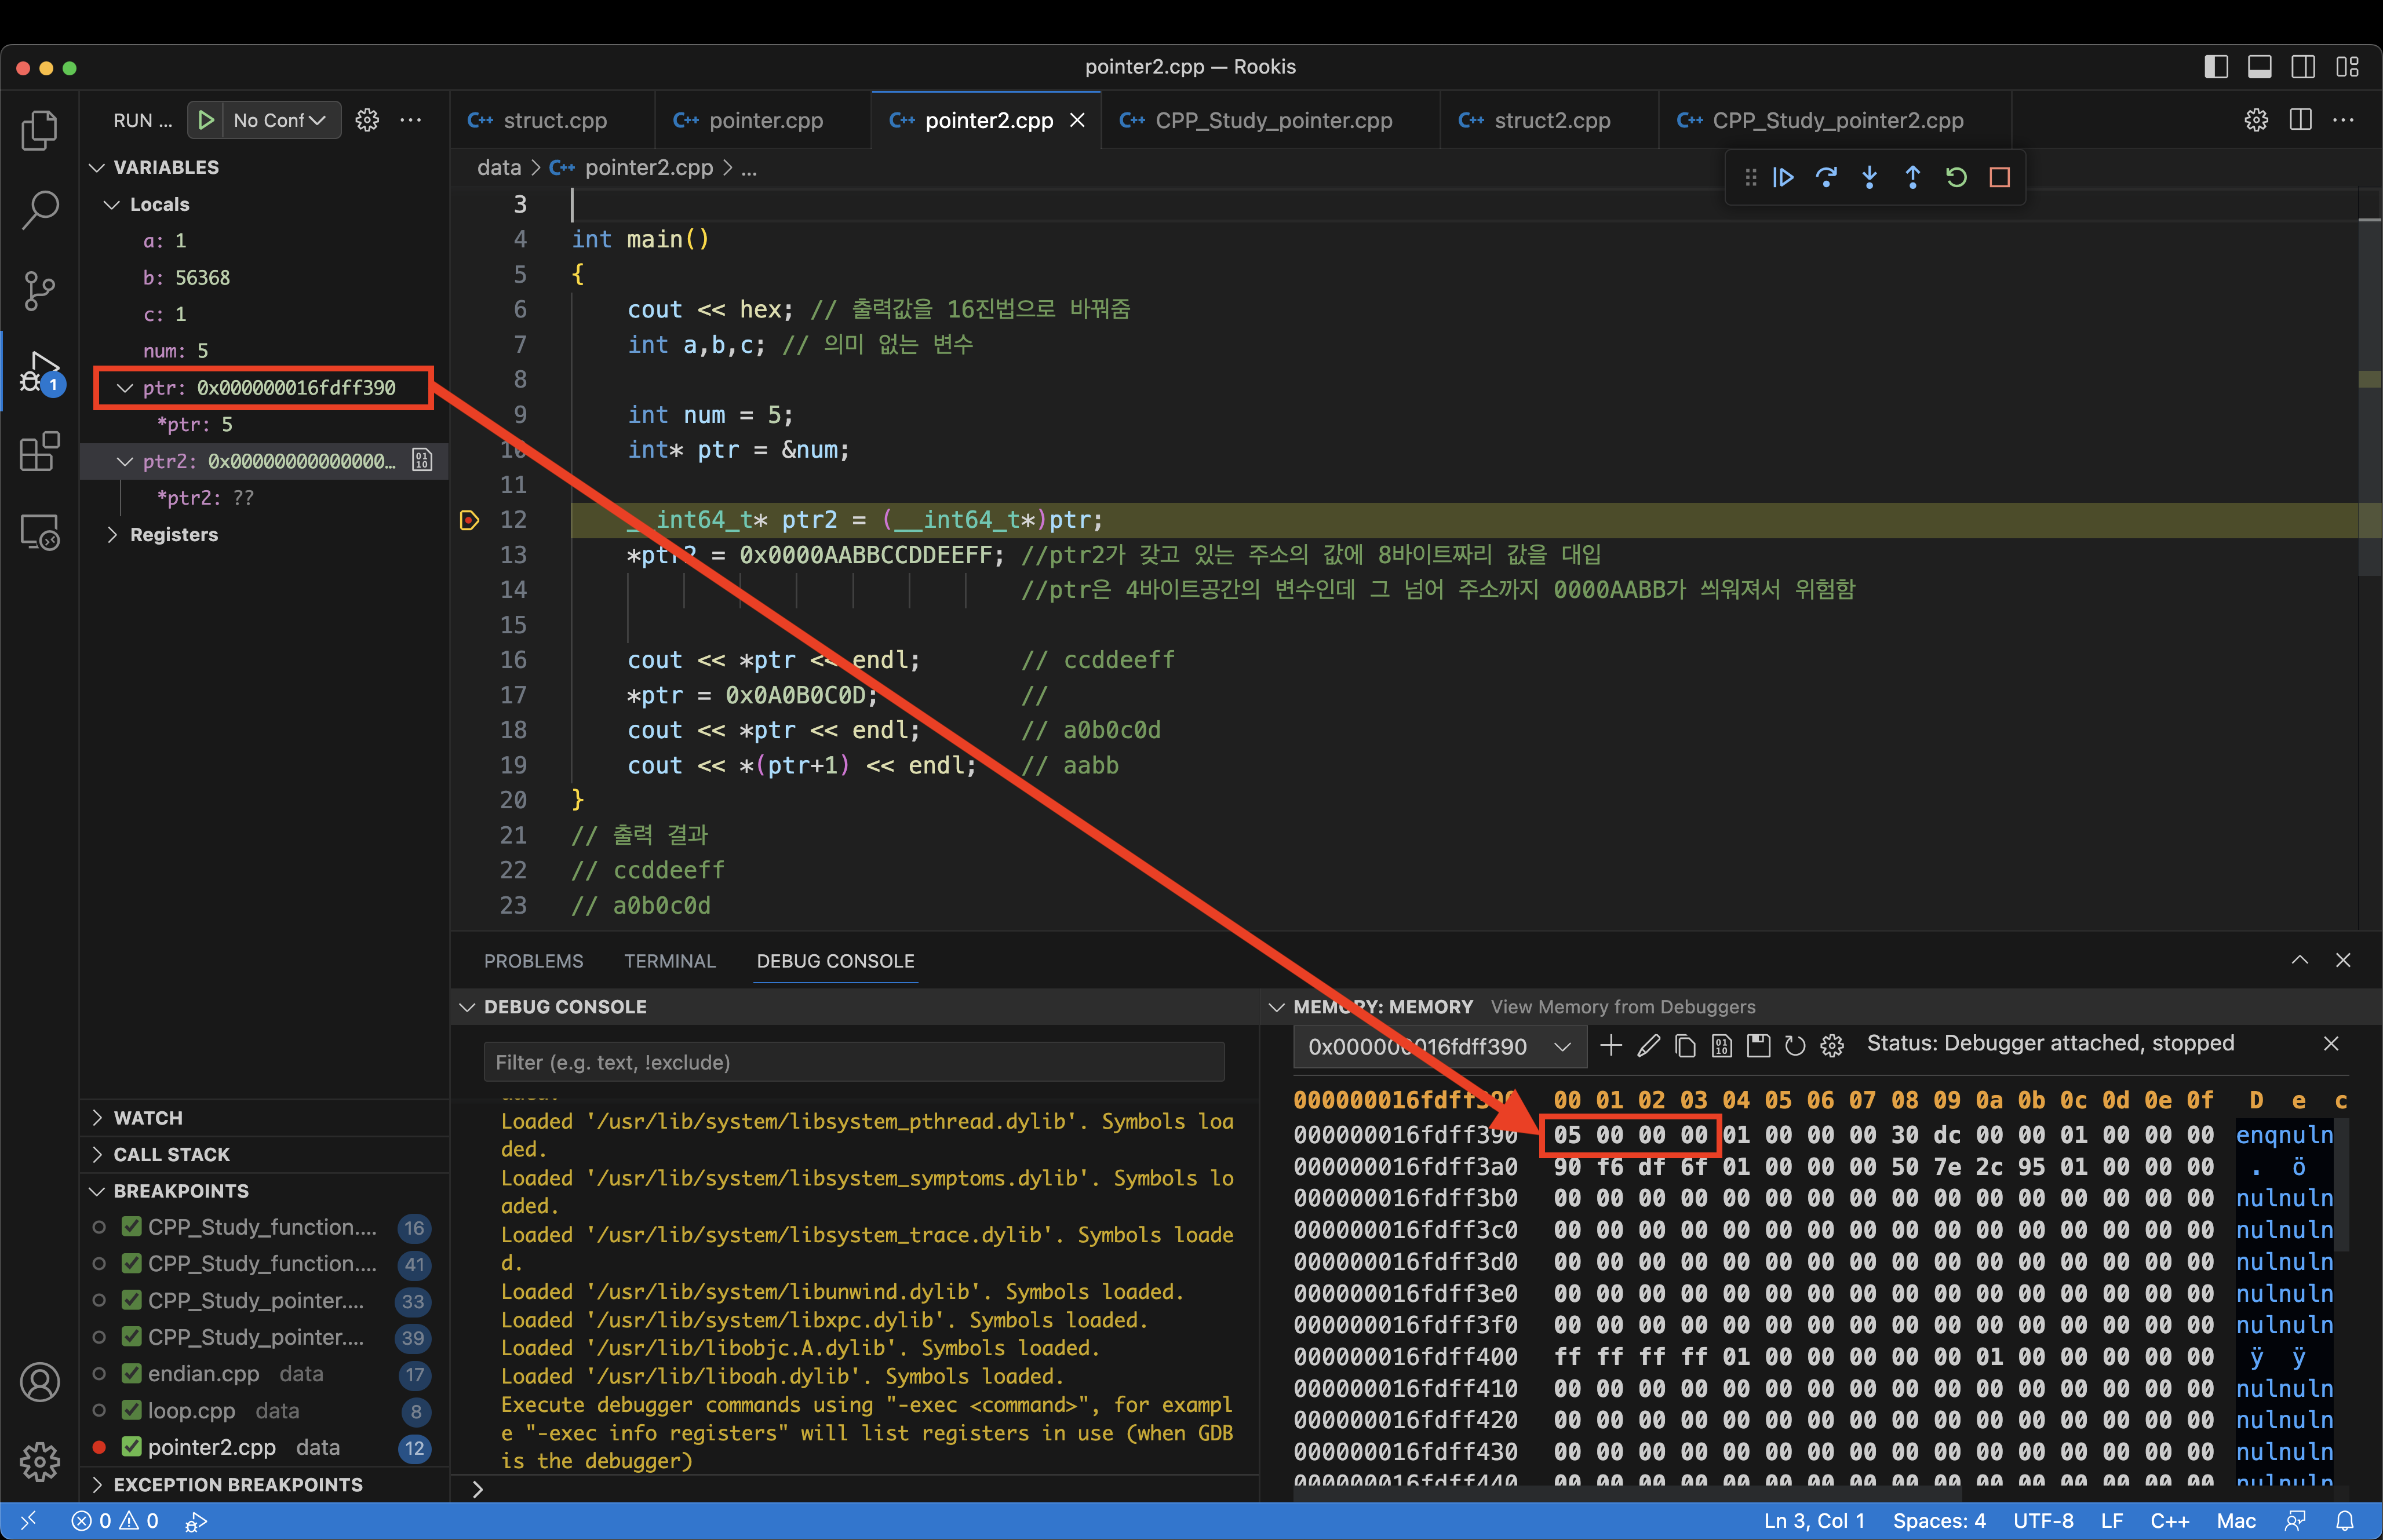The image size is (2383, 1540).
Task: Open the PROBLEMS panel tab
Action: click(533, 961)
